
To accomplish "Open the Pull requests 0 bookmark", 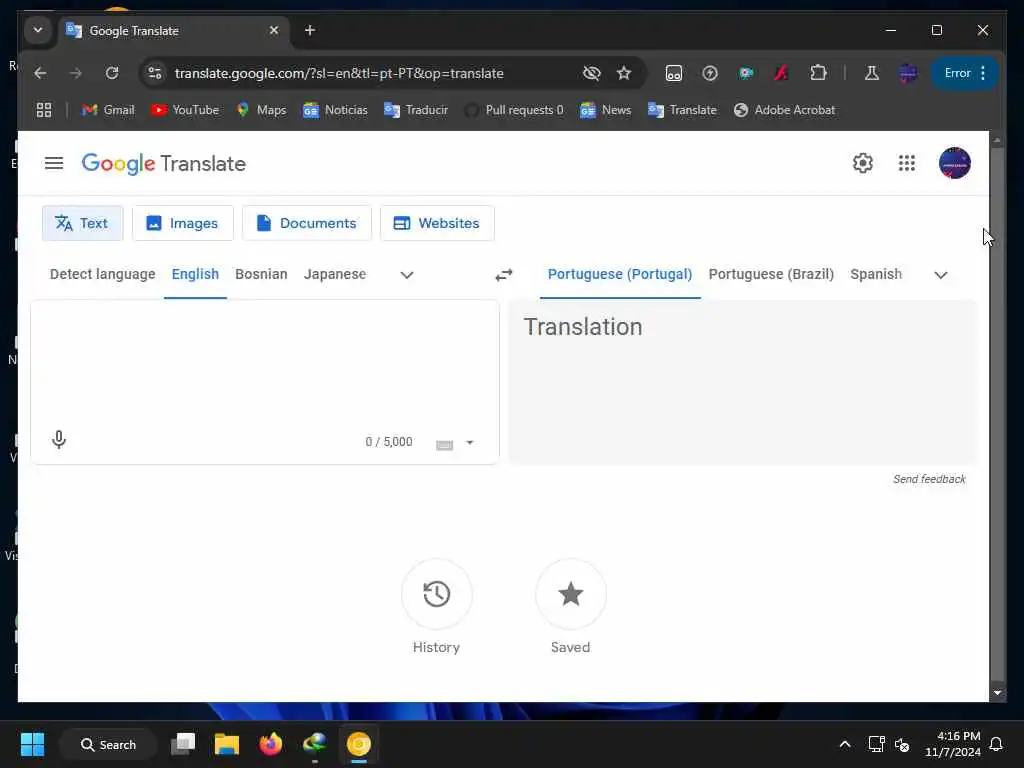I will (514, 110).
